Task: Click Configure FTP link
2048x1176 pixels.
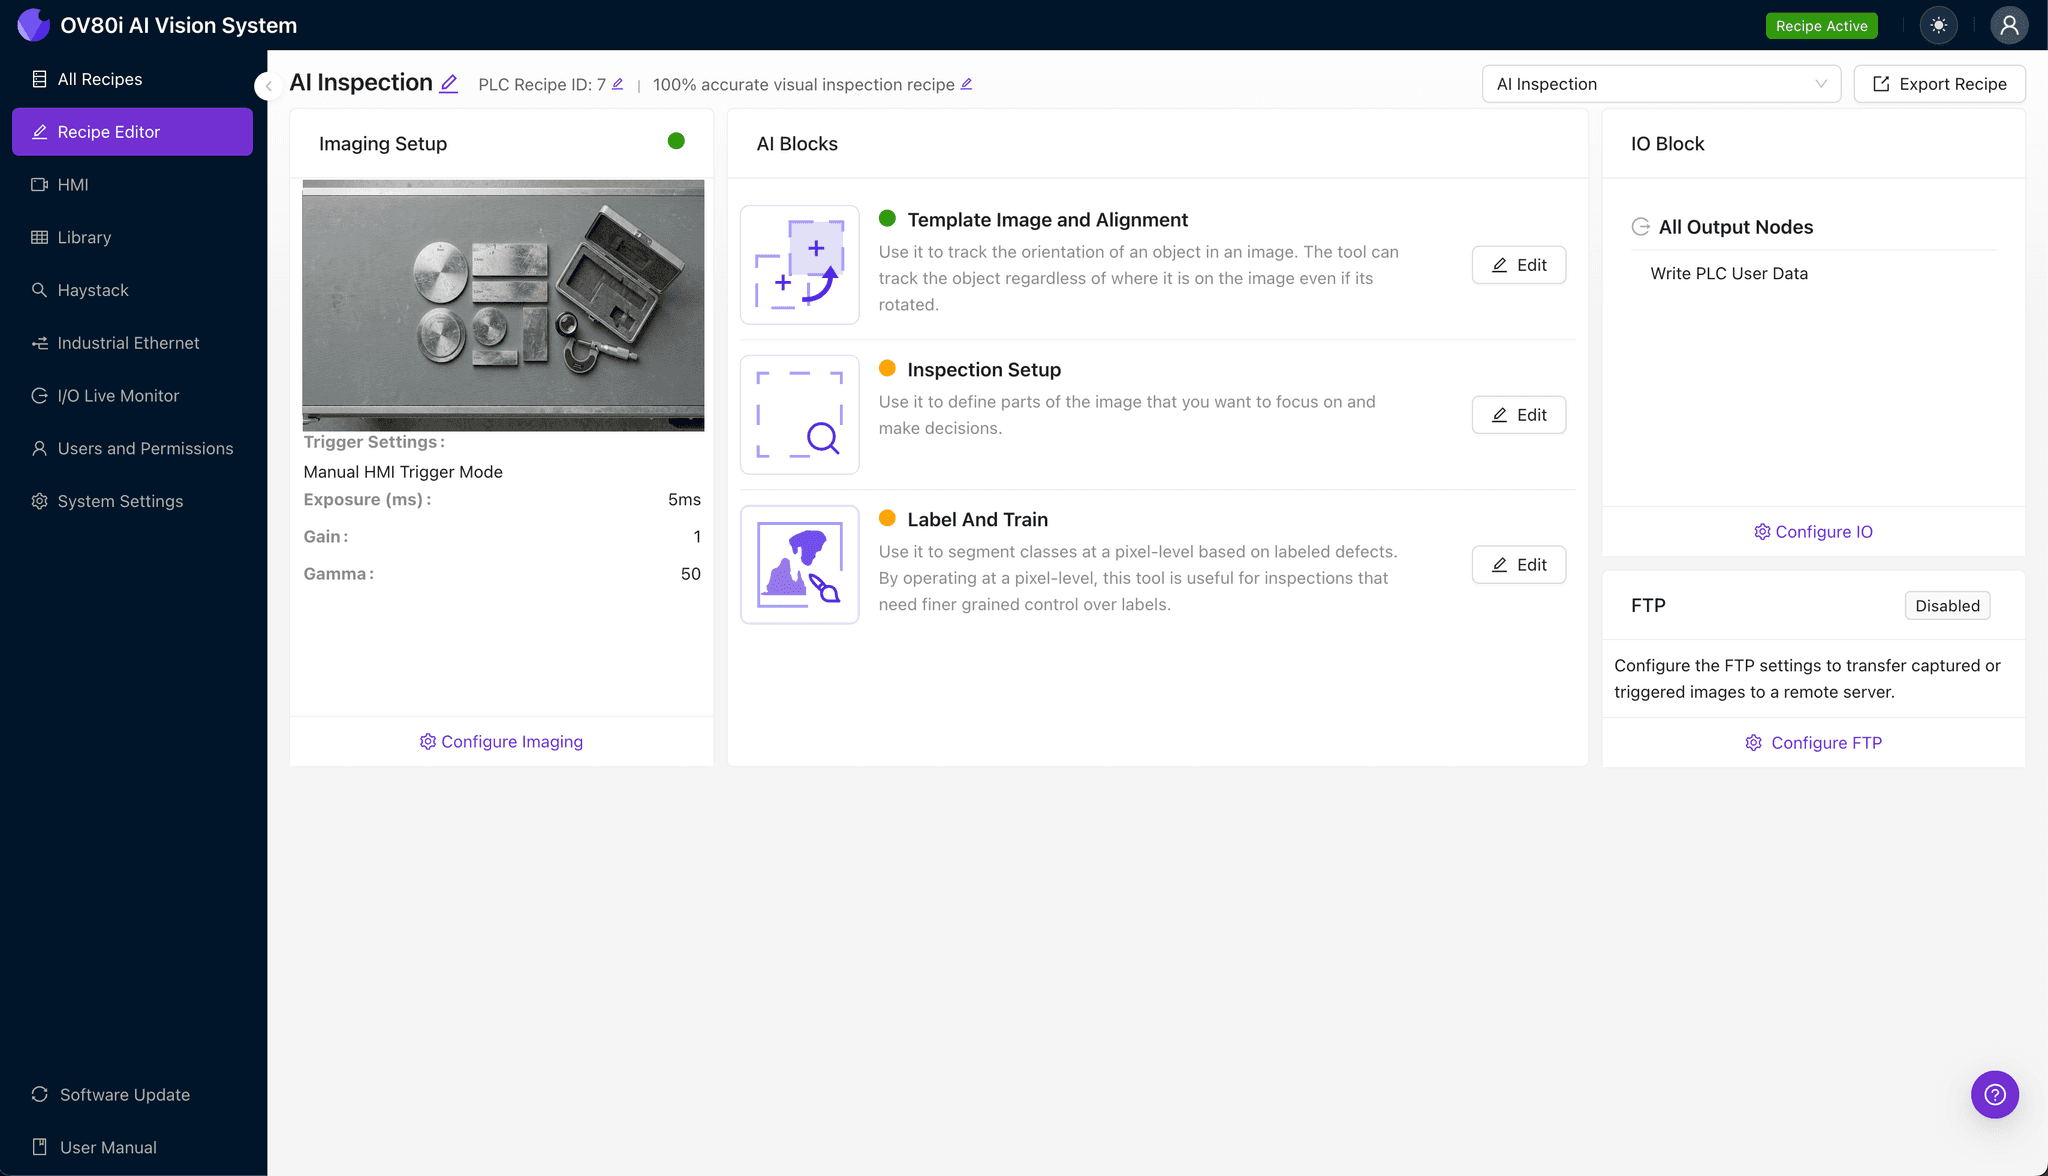Action: pos(1813,743)
